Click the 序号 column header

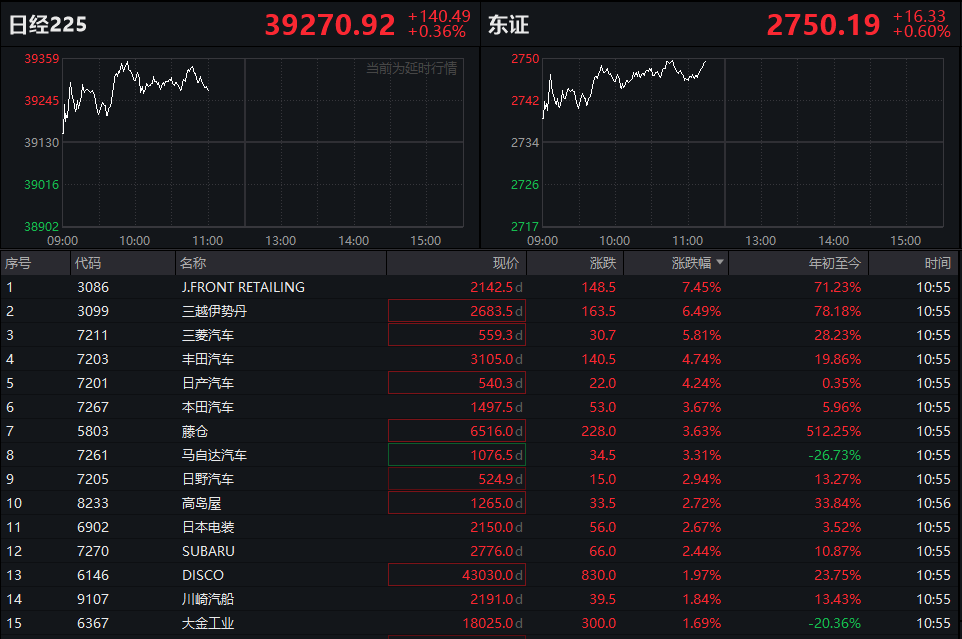pos(18,264)
